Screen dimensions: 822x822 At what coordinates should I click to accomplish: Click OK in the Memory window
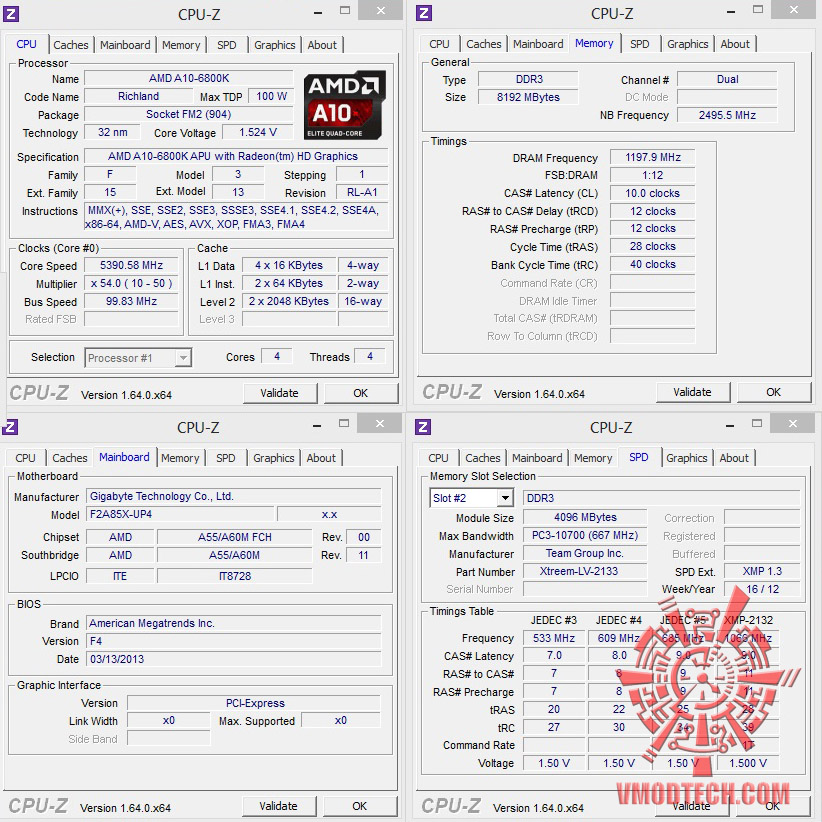(x=774, y=392)
